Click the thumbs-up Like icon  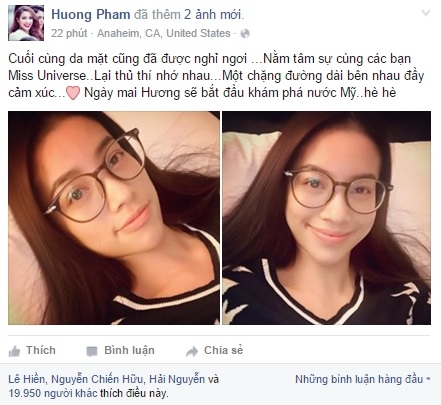[x=14, y=351]
